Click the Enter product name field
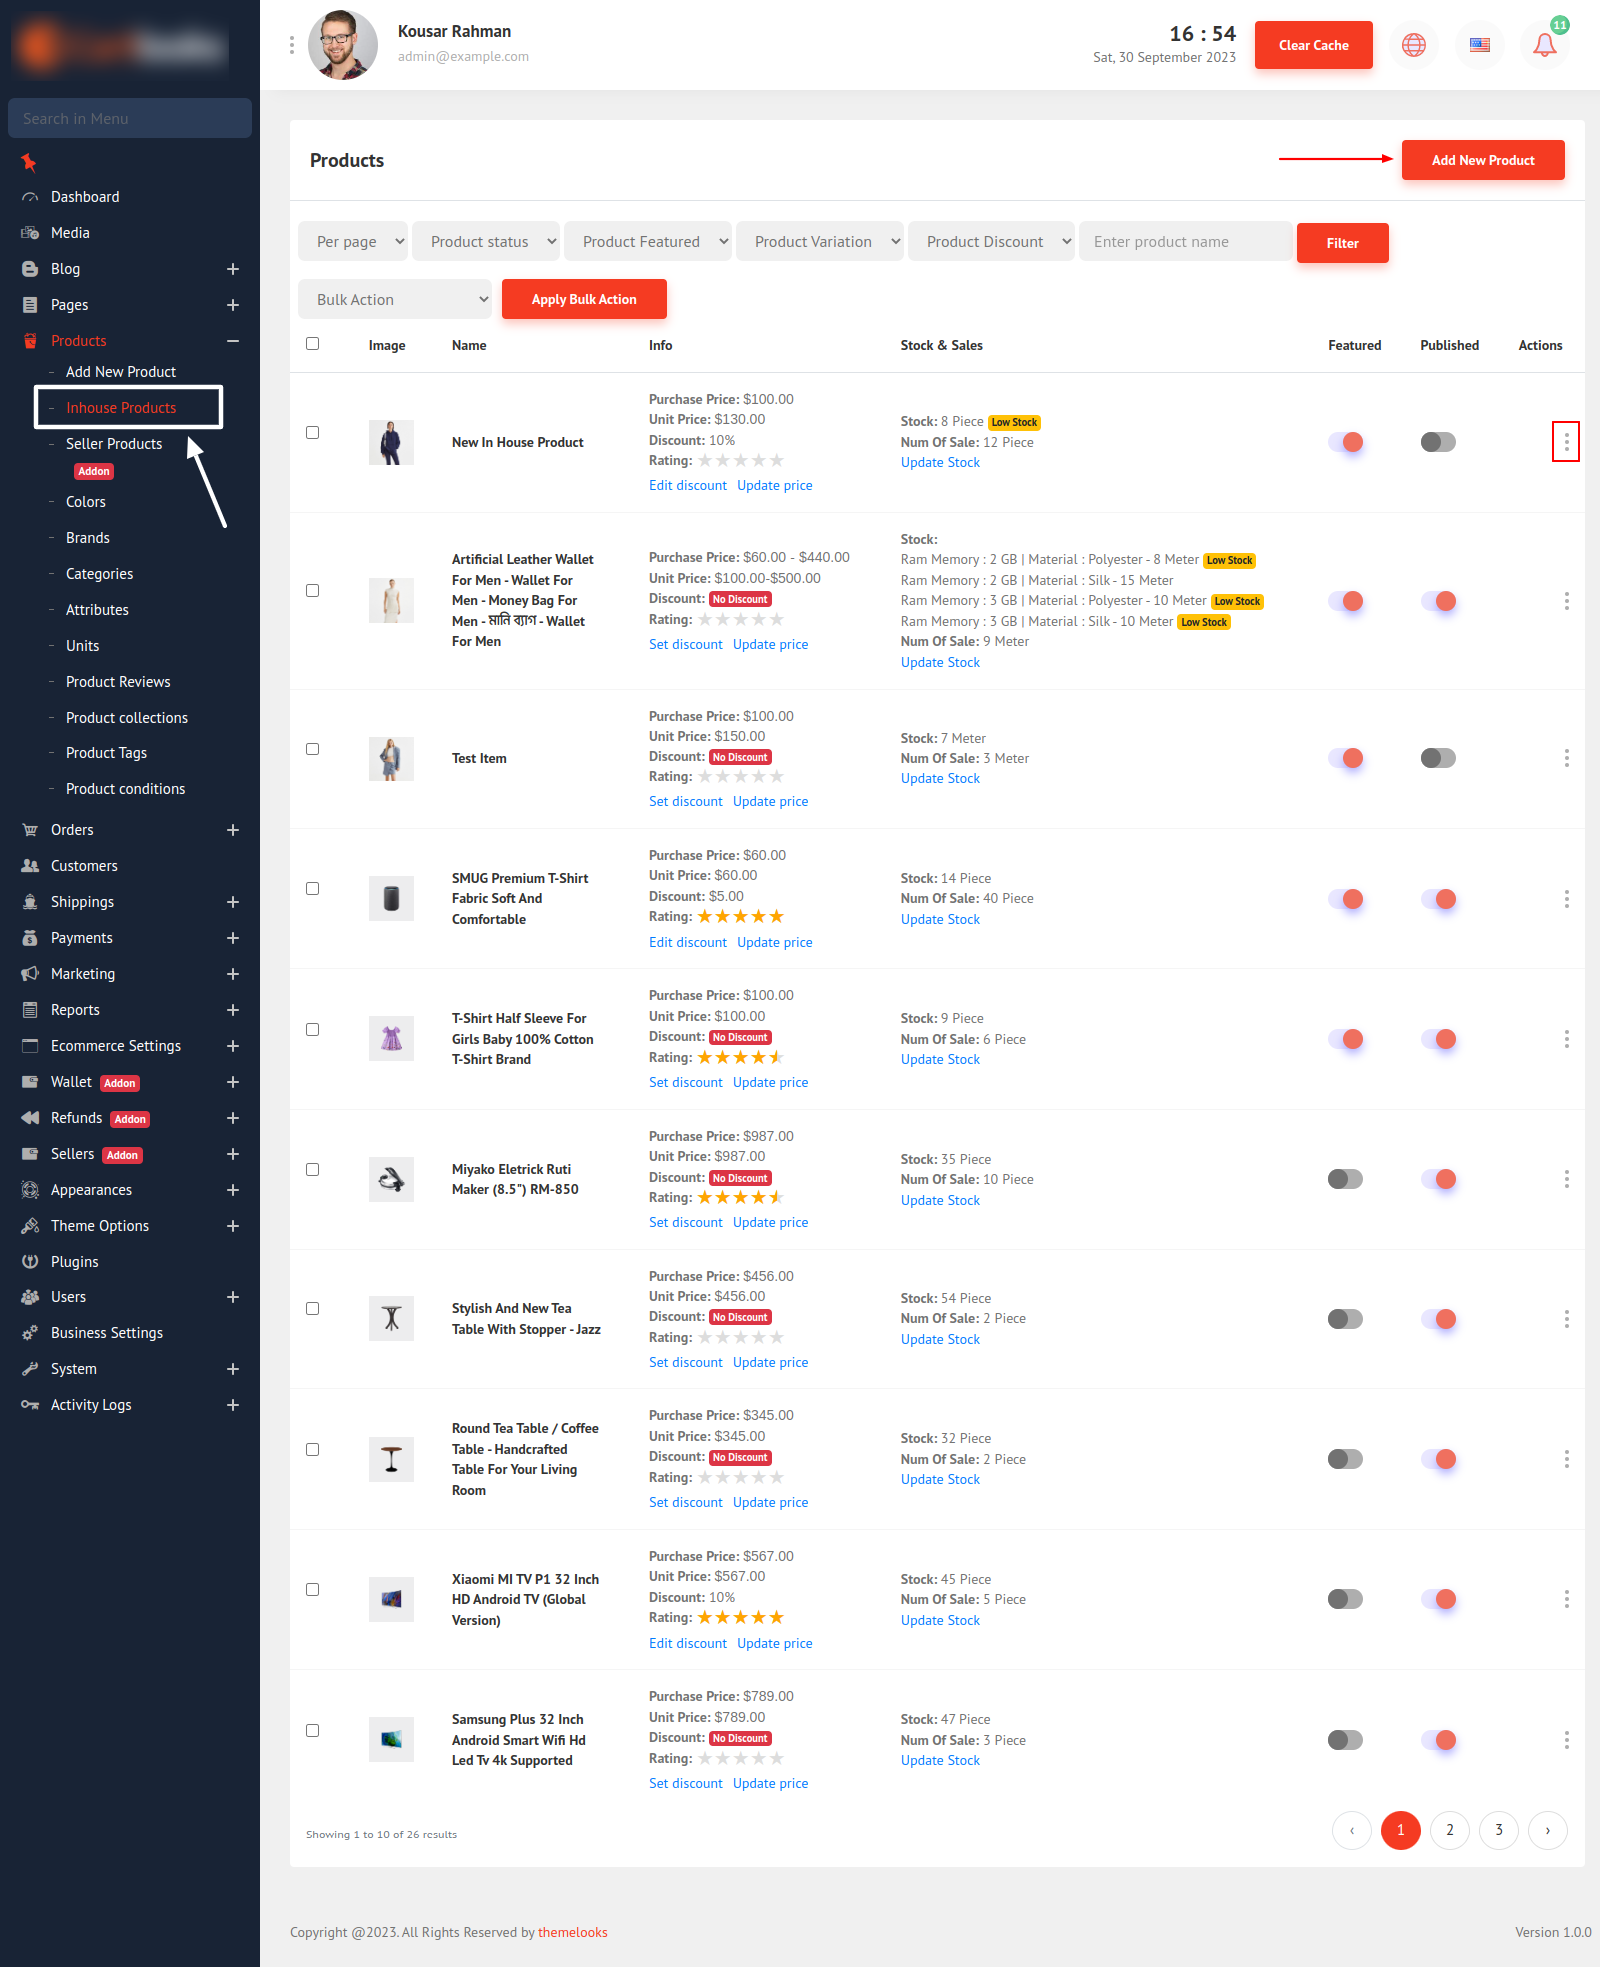Screen dimensions: 1600x1970 [1185, 242]
